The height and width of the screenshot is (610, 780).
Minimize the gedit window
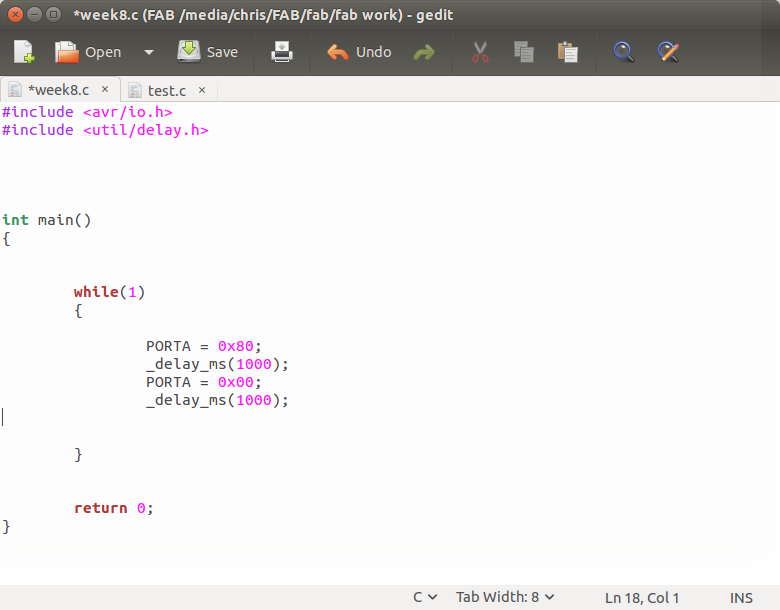(x=34, y=14)
